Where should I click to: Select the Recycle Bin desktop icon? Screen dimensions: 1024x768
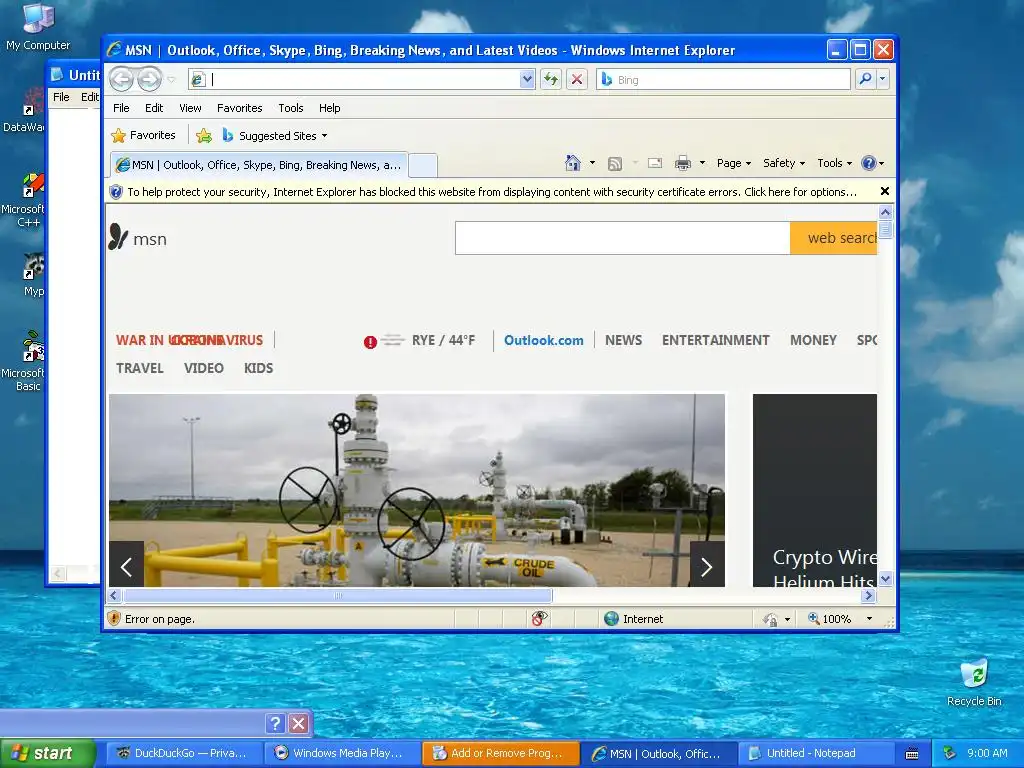[974, 683]
